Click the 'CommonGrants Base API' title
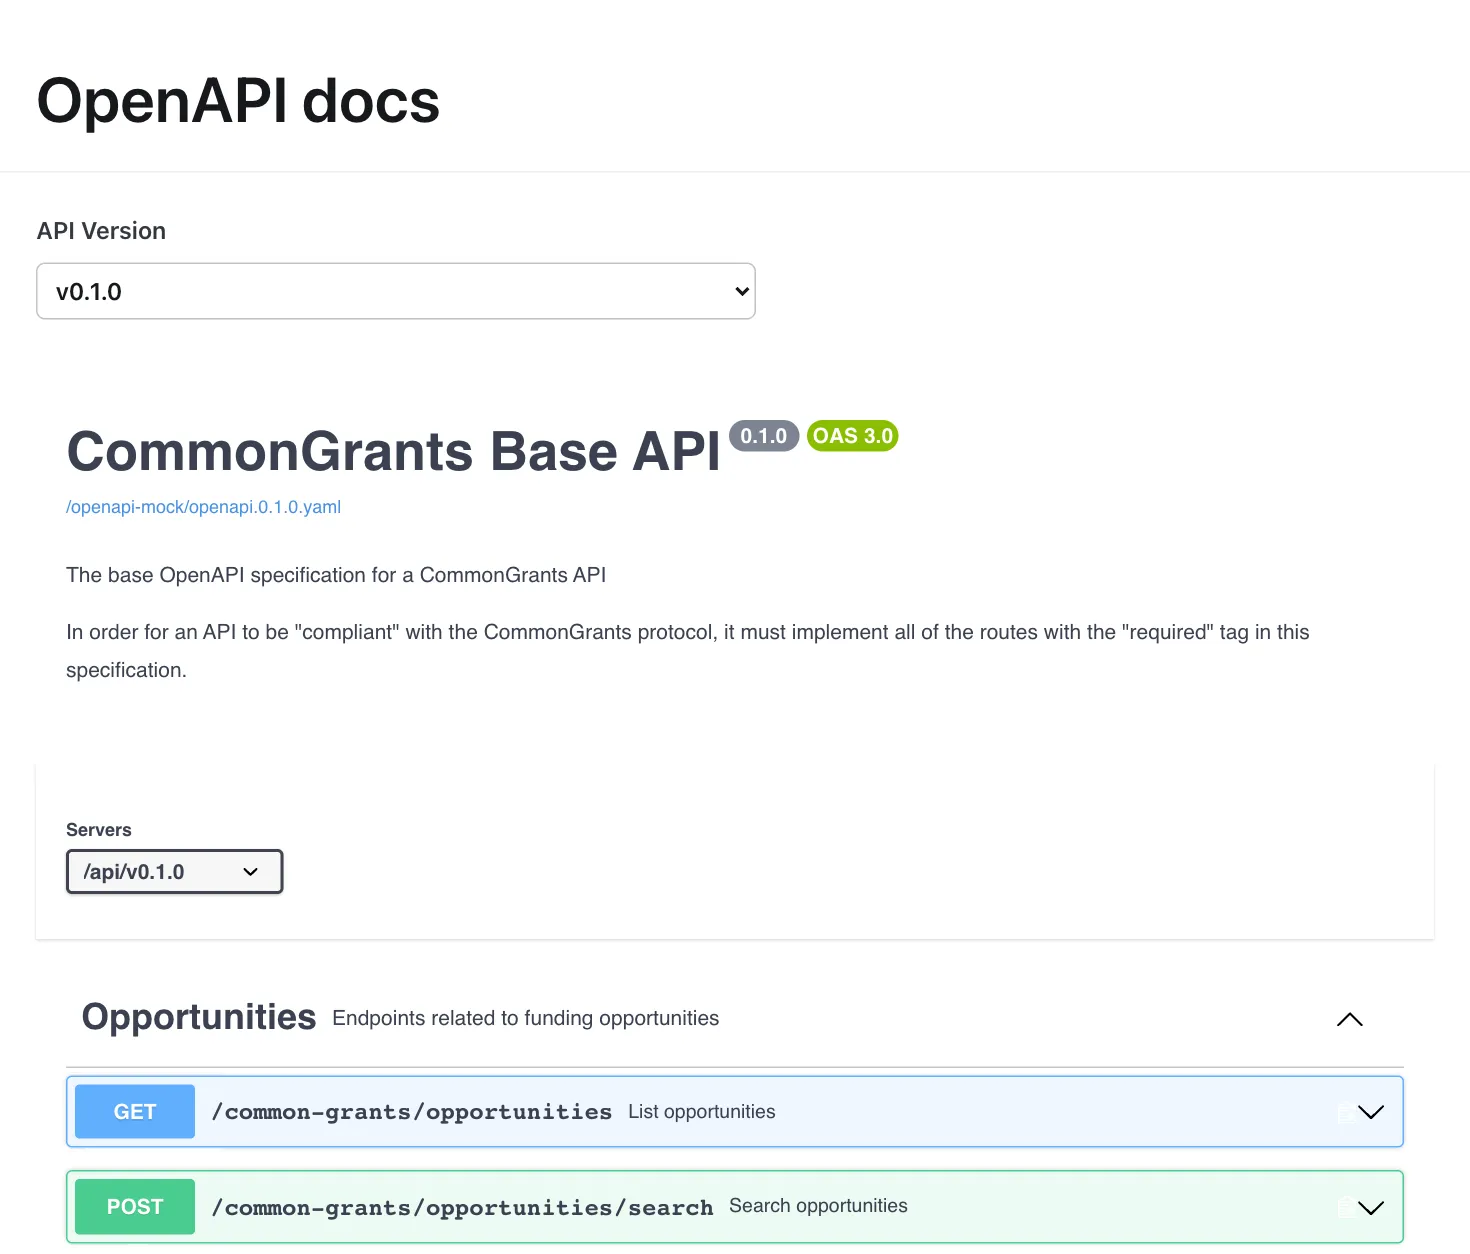The height and width of the screenshot is (1254, 1470). (x=393, y=451)
